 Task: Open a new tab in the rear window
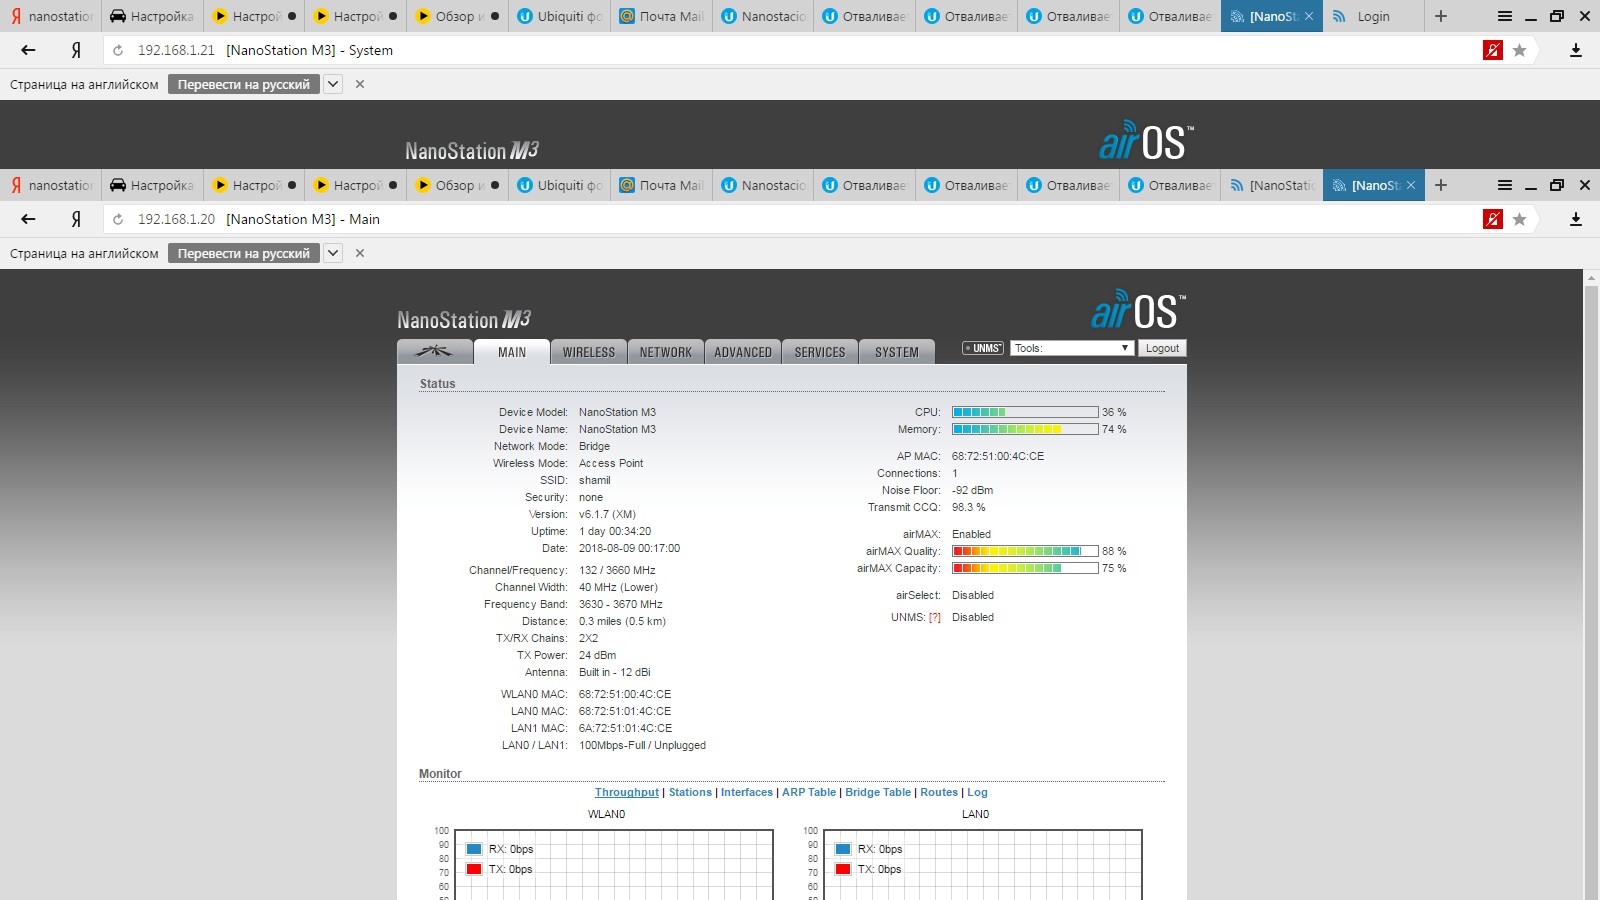point(1441,16)
